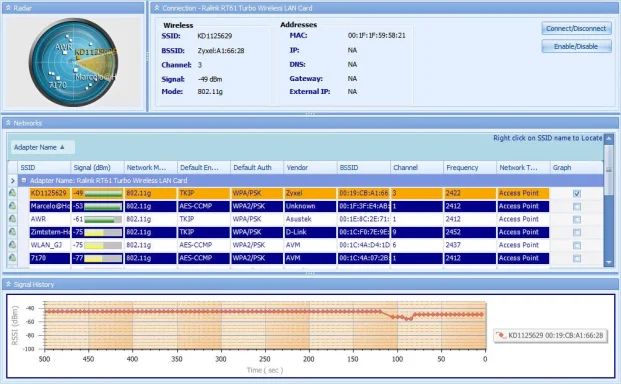This screenshot has width=621, height=384.
Task: Click the signal history chart plot area
Action: coord(265,325)
